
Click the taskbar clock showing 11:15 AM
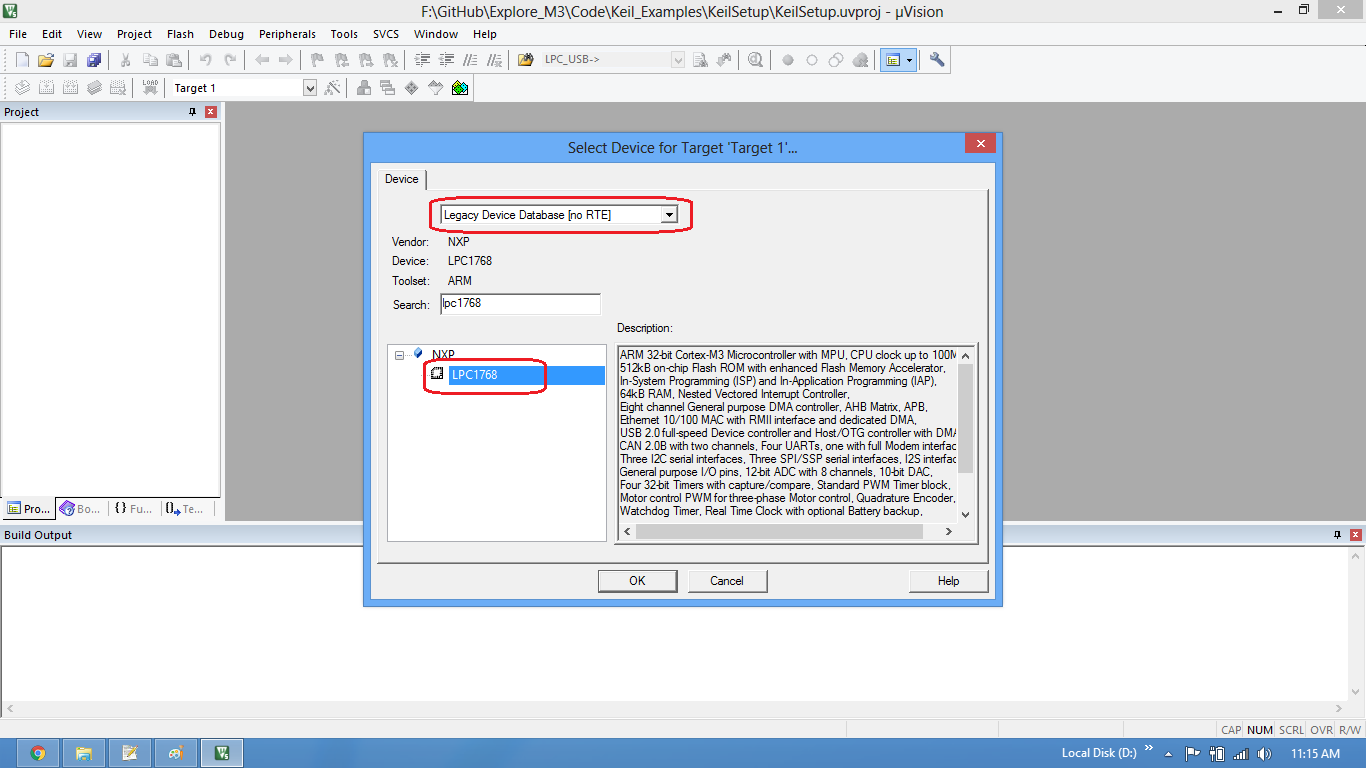[x=1315, y=754]
